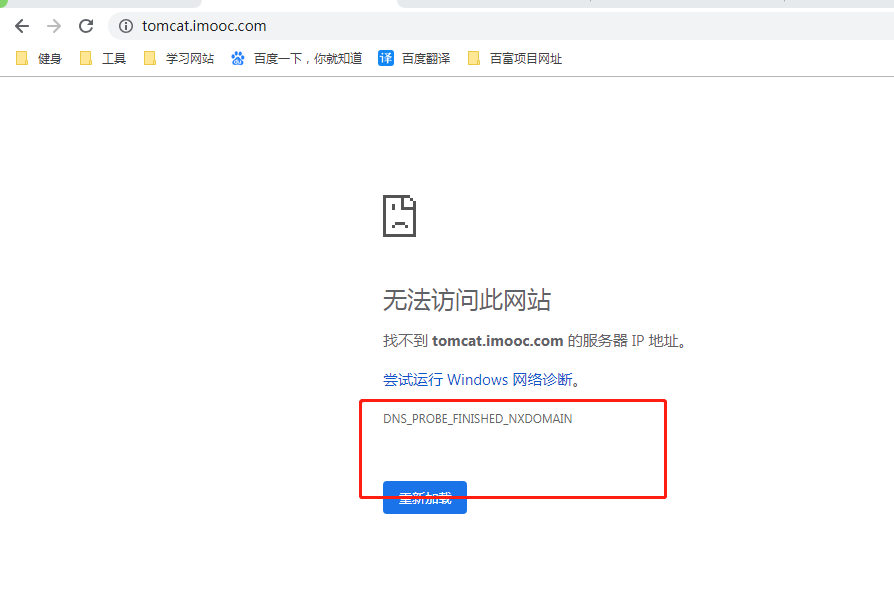
Task: Expand the 学习网站 bookmark folder
Action: pos(178,57)
